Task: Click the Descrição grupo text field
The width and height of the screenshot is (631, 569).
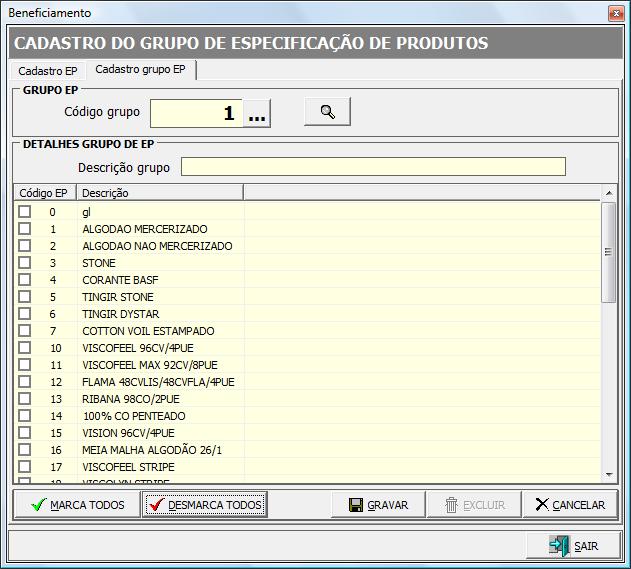Action: pos(373,167)
